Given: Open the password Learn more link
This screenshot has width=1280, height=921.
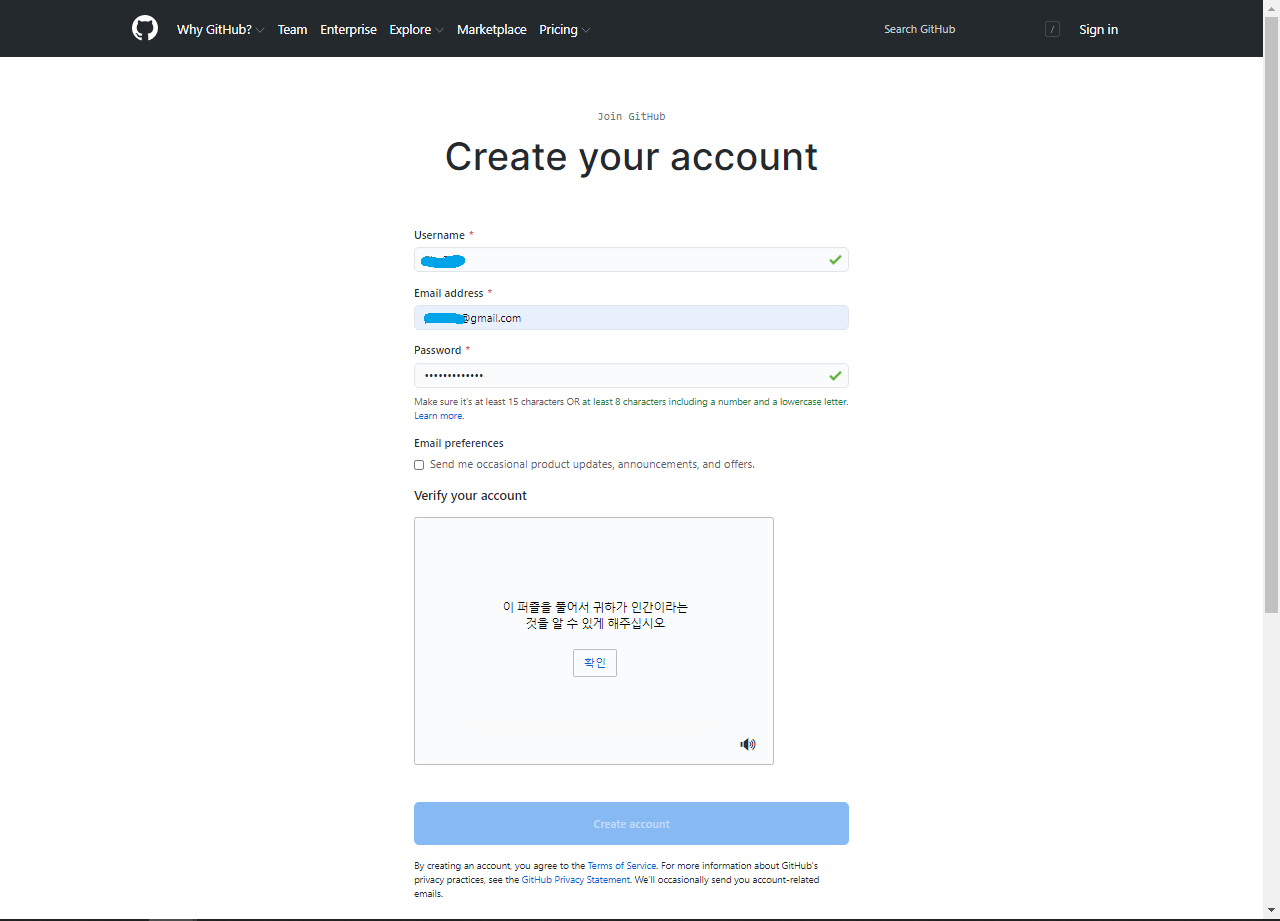Looking at the screenshot, I should pyautogui.click(x=438, y=416).
